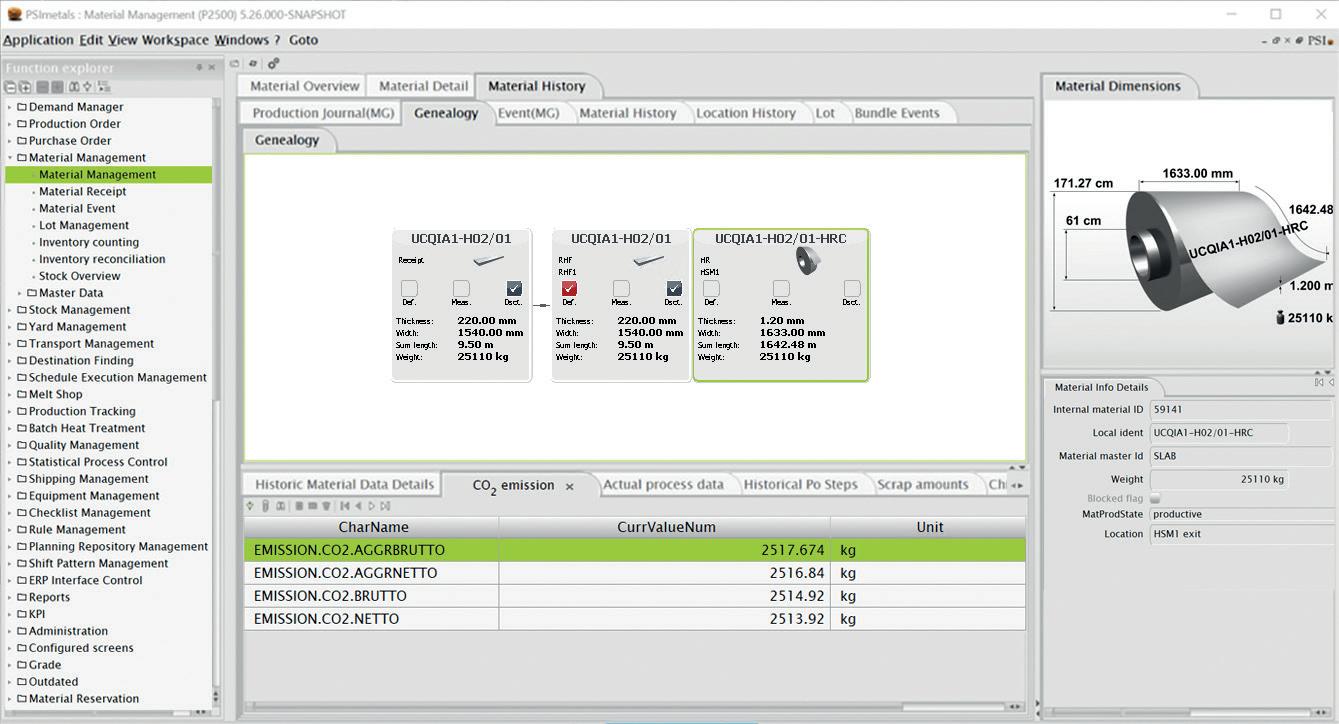Expand the Quality Management tree node

pyautogui.click(x=10, y=445)
